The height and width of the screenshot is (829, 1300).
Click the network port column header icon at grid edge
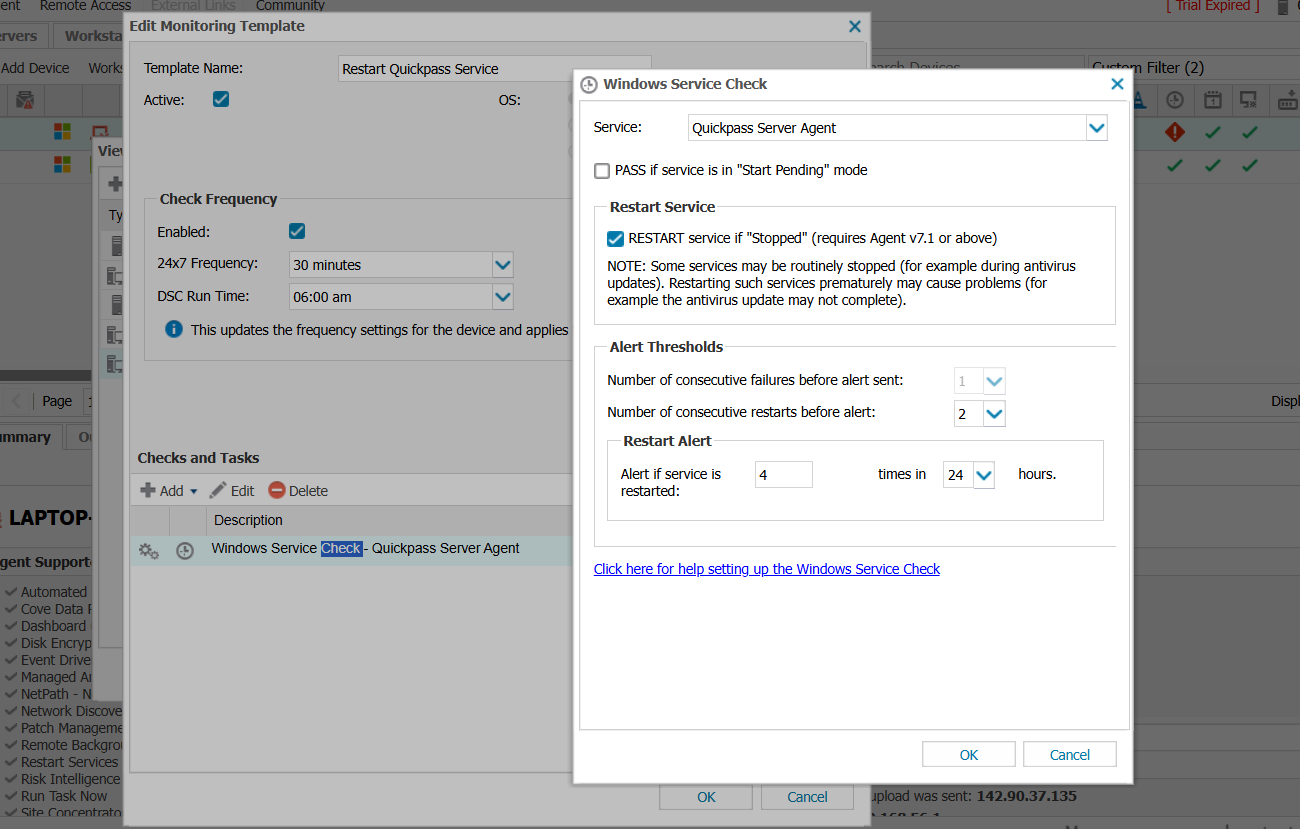coord(1287,100)
